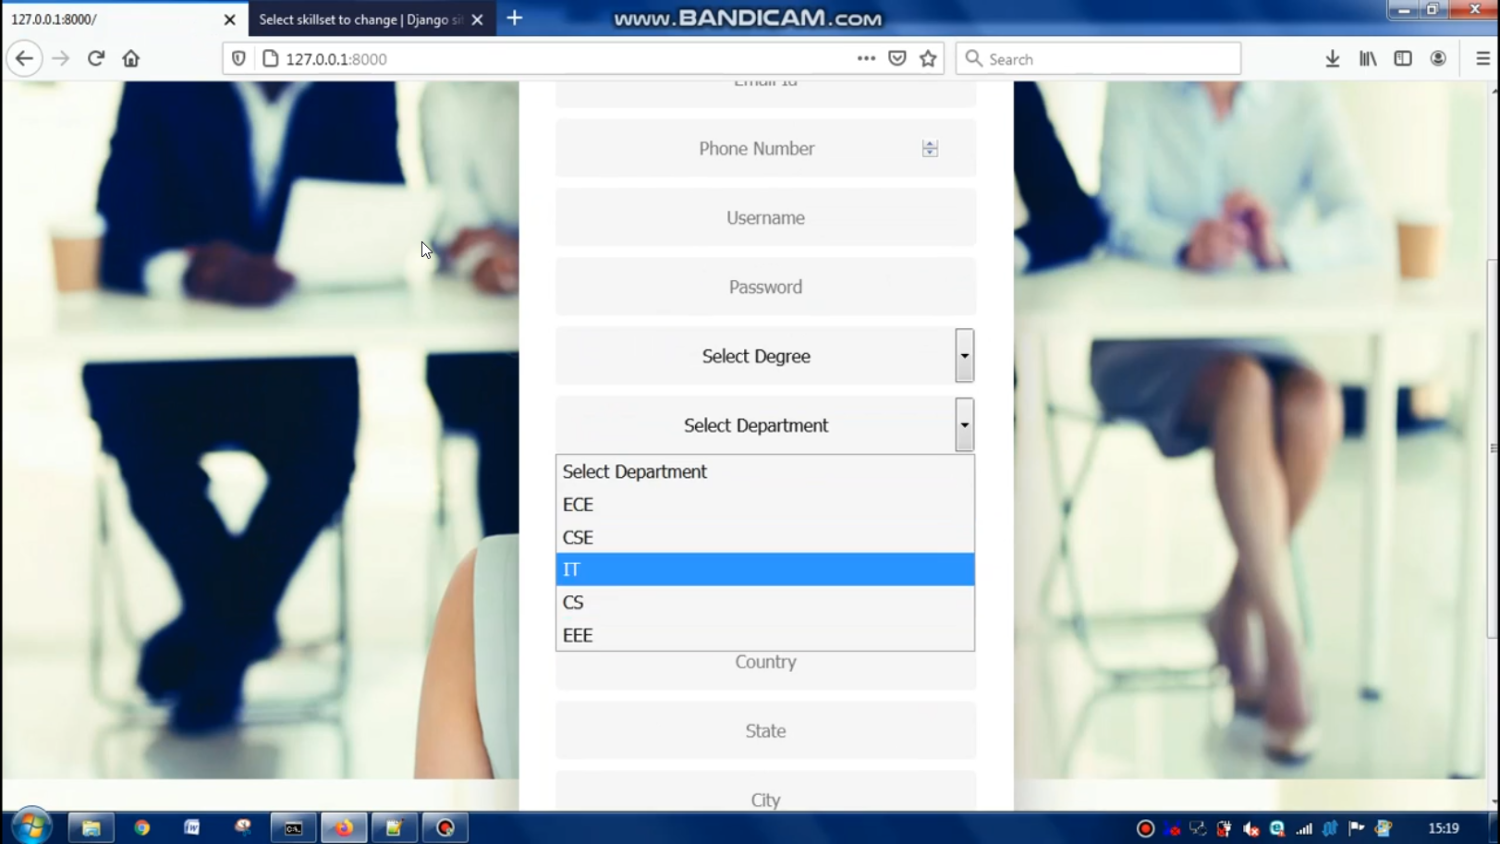The image size is (1500, 844).
Task: Click the browser forward arrow
Action: point(61,59)
